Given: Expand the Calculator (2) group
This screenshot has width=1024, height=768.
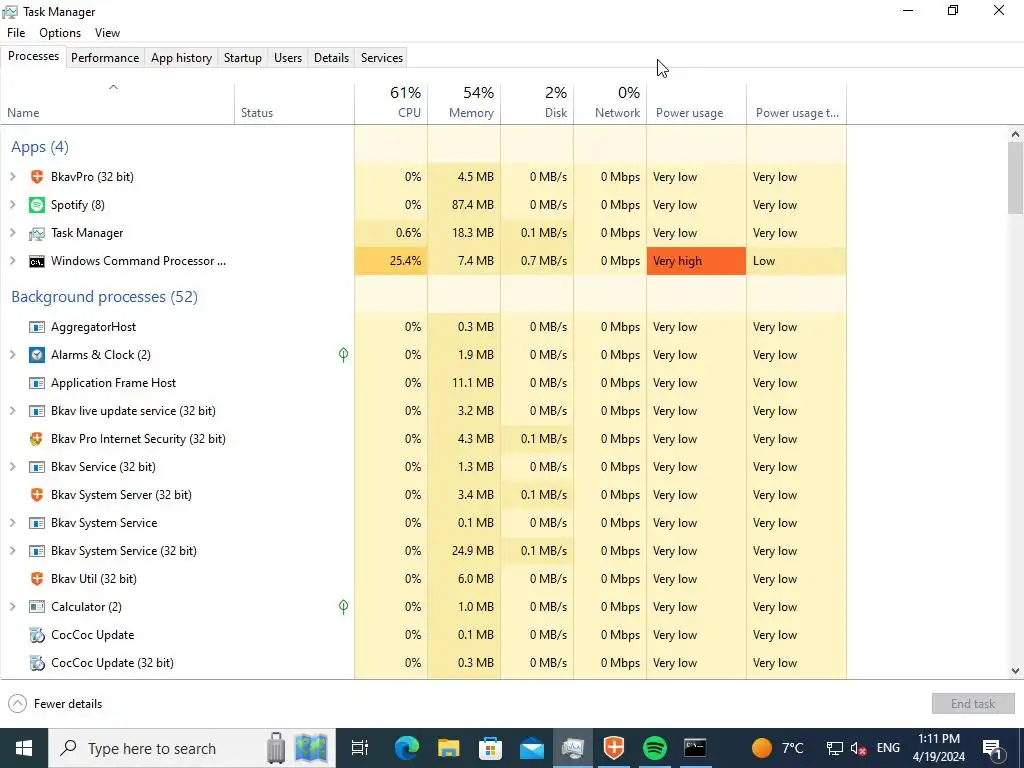Looking at the screenshot, I should tap(12, 607).
